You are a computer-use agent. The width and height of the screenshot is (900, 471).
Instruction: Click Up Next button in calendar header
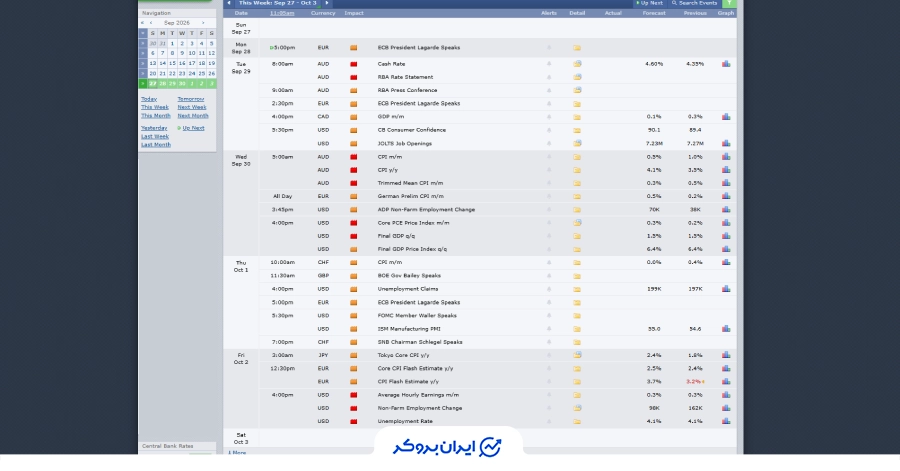point(649,3)
